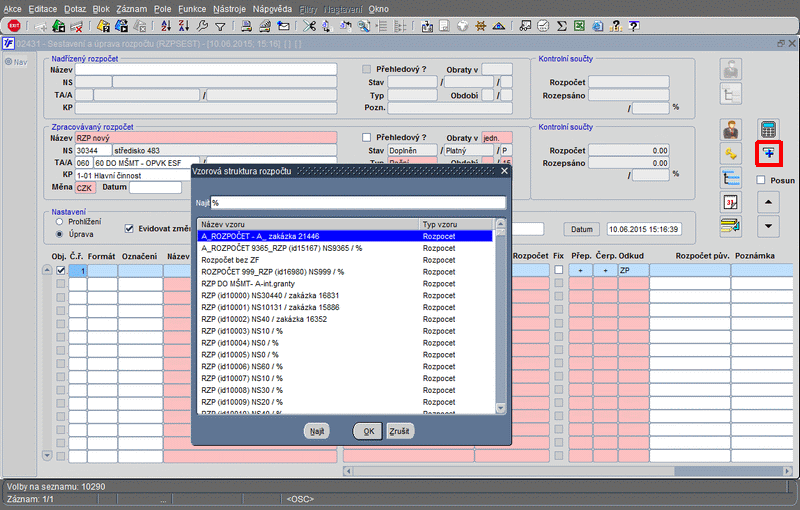Click the up arrow move button

tap(768, 201)
